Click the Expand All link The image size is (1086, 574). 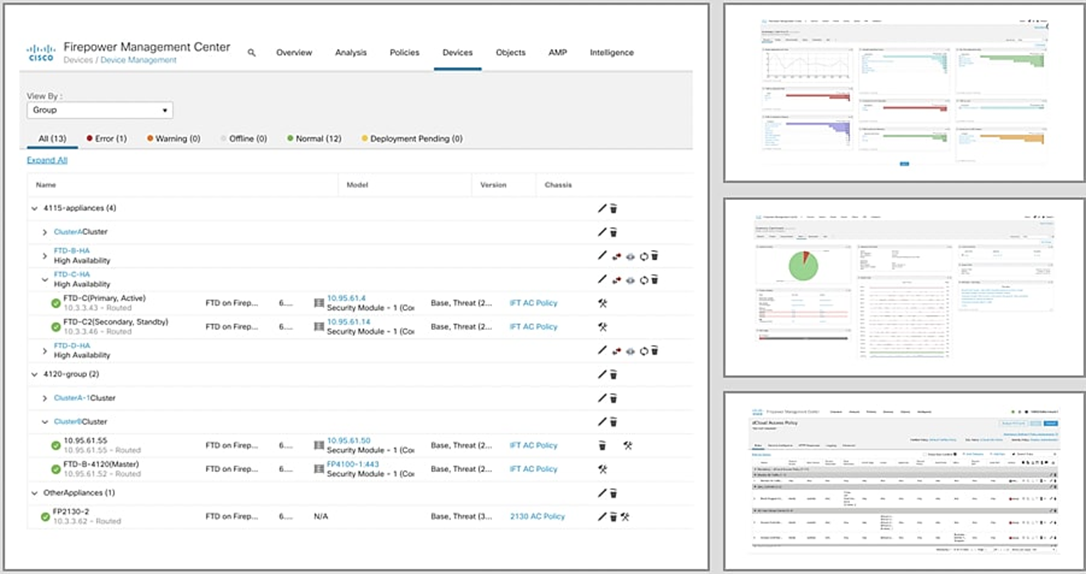point(47,160)
